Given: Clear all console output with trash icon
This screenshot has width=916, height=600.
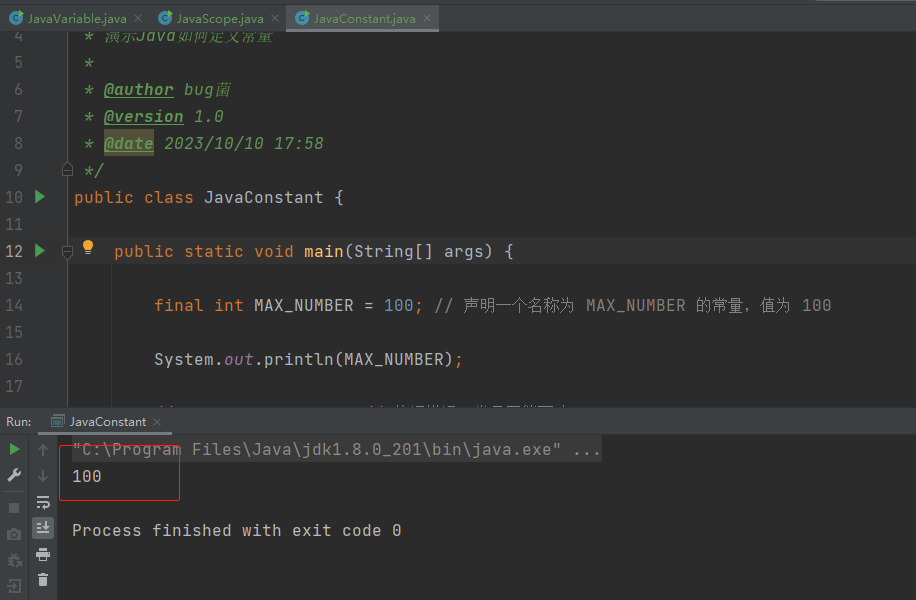Looking at the screenshot, I should click(43, 580).
